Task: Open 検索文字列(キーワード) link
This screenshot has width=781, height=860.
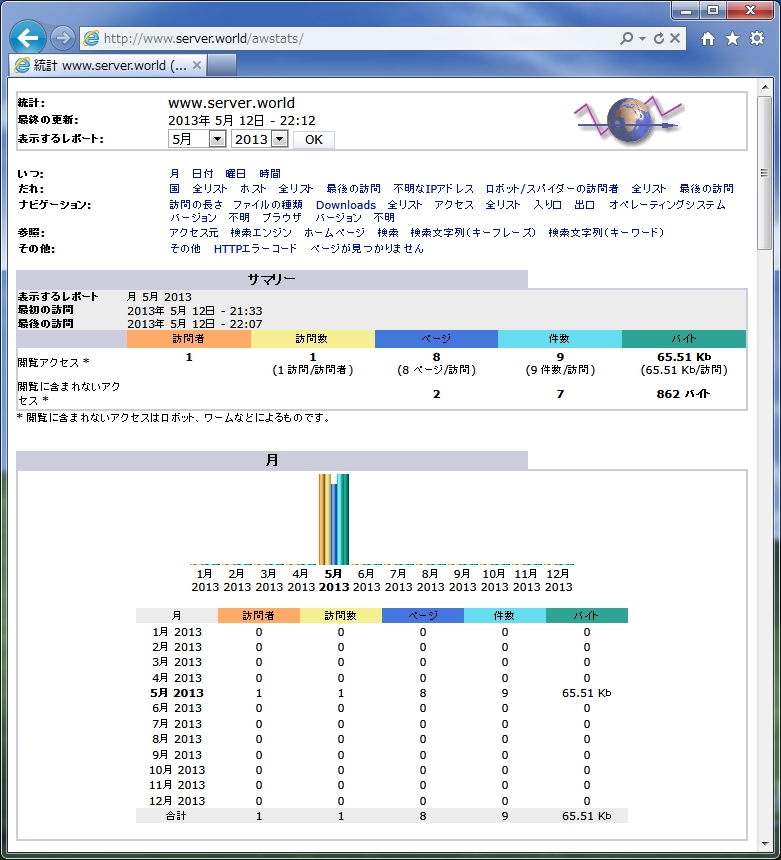Action: pos(607,233)
